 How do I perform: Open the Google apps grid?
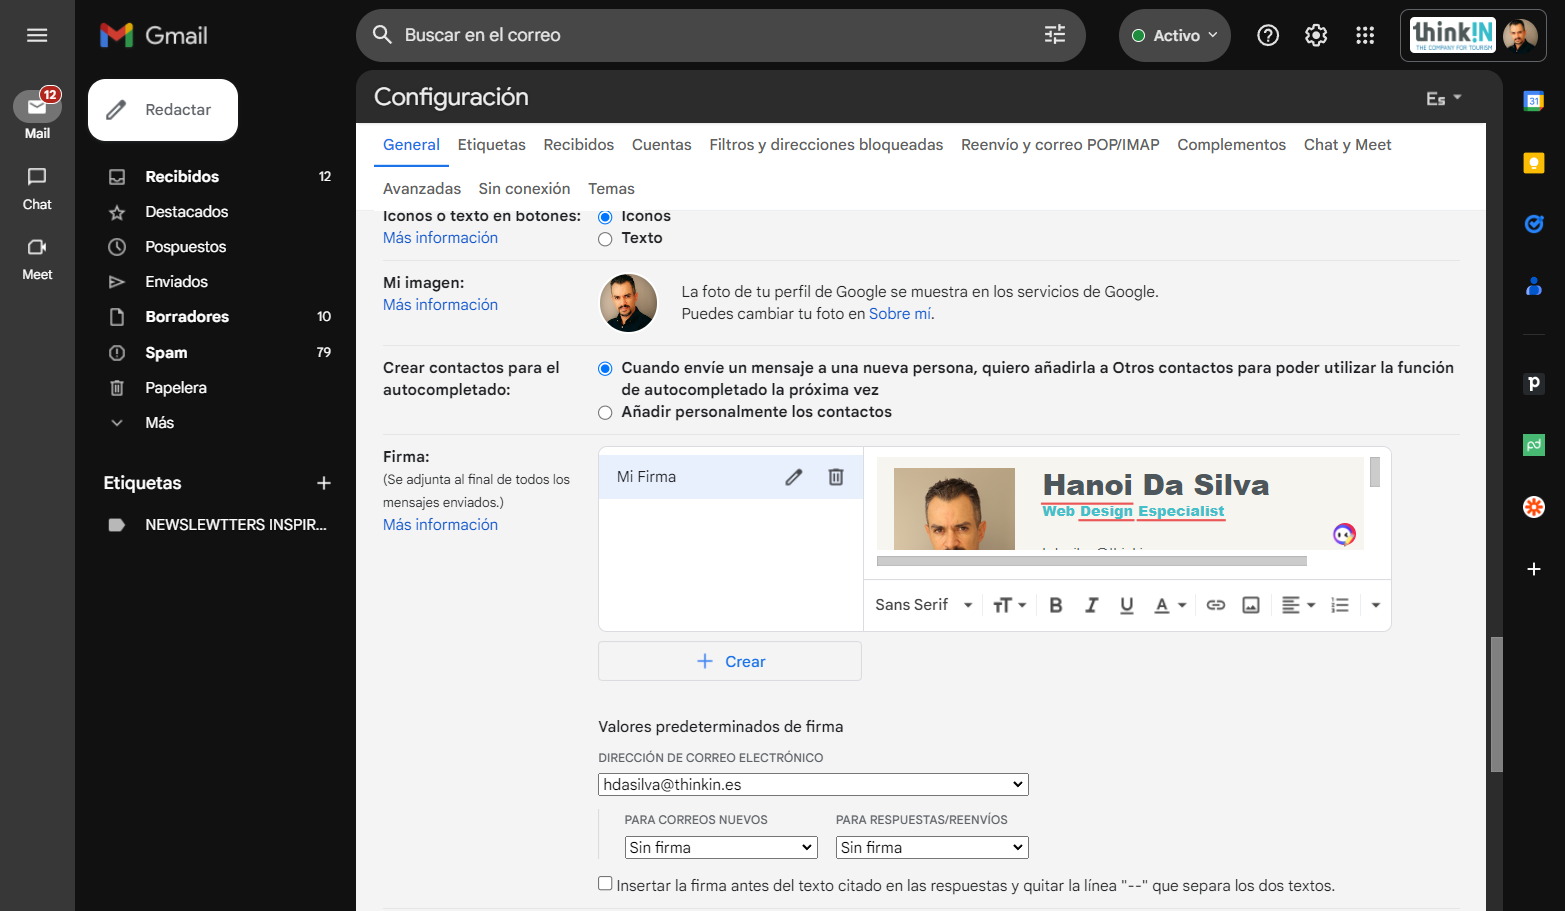click(1365, 35)
